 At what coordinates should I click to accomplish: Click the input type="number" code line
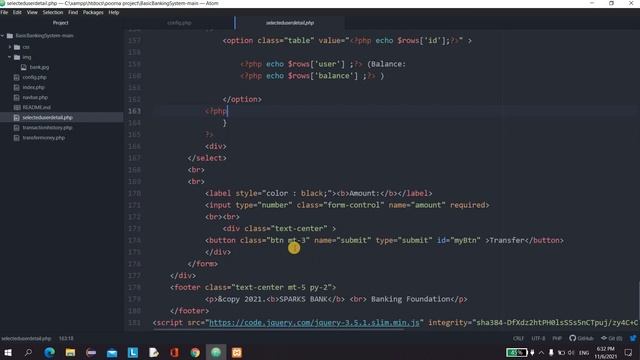click(x=347, y=205)
